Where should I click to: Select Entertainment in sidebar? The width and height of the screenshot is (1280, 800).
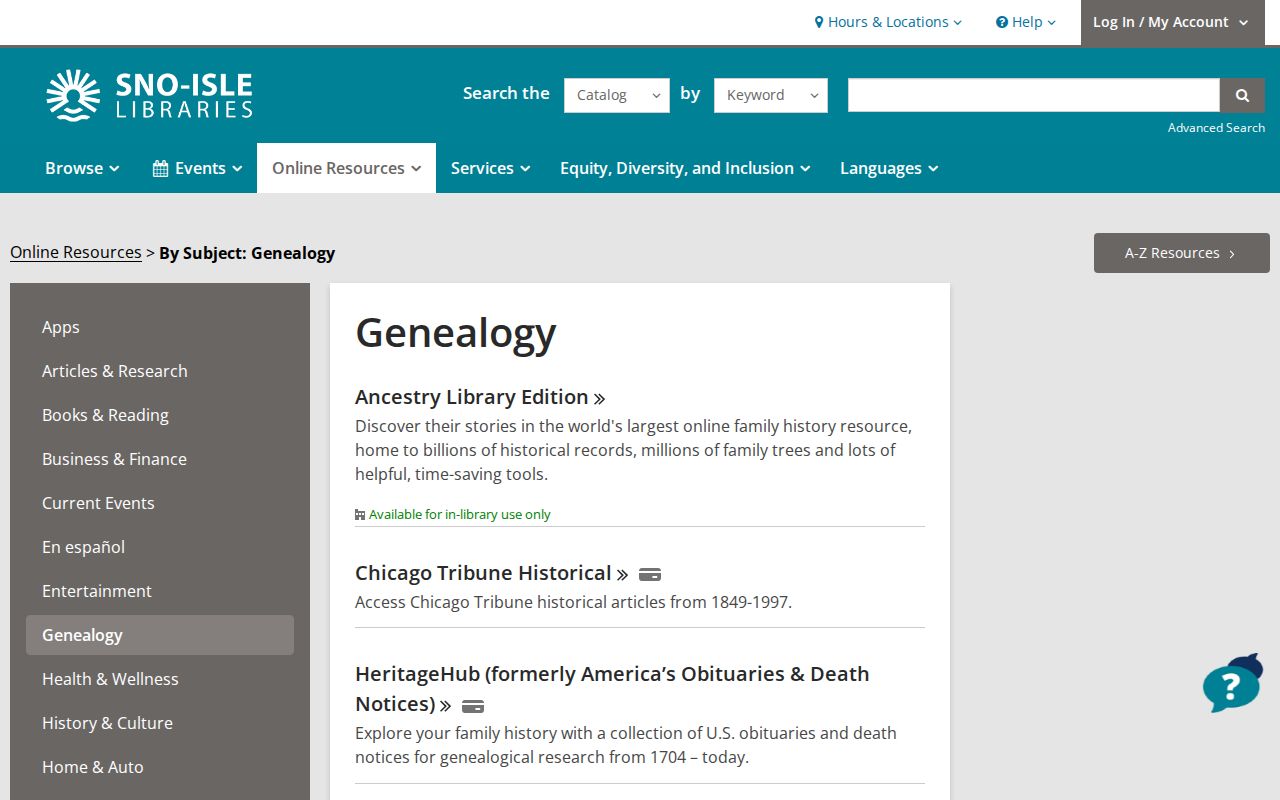(x=160, y=591)
